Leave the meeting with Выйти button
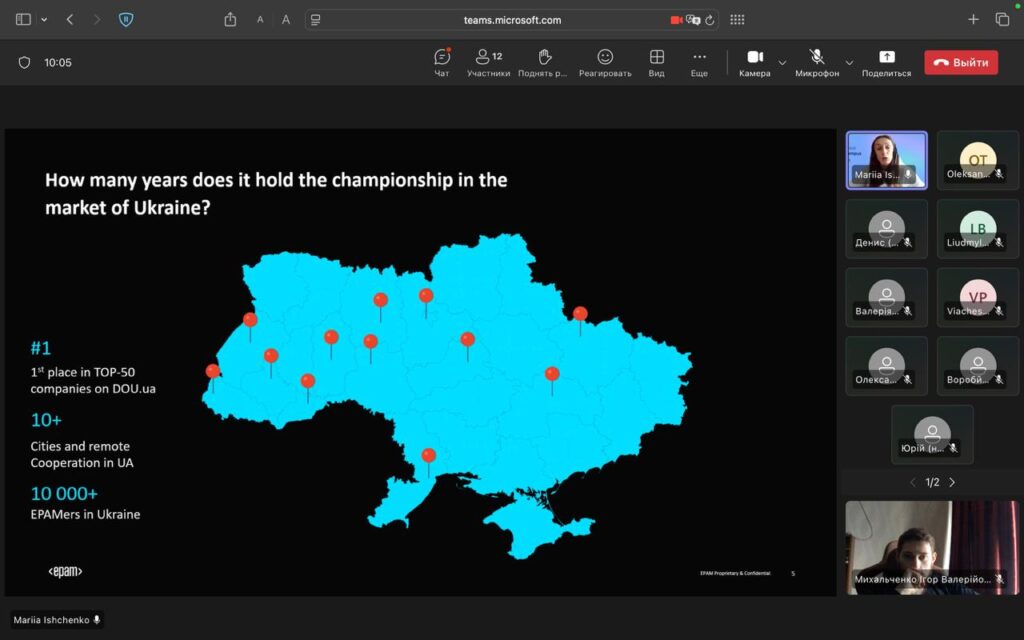Image resolution: width=1024 pixels, height=640 pixels. pos(961,63)
